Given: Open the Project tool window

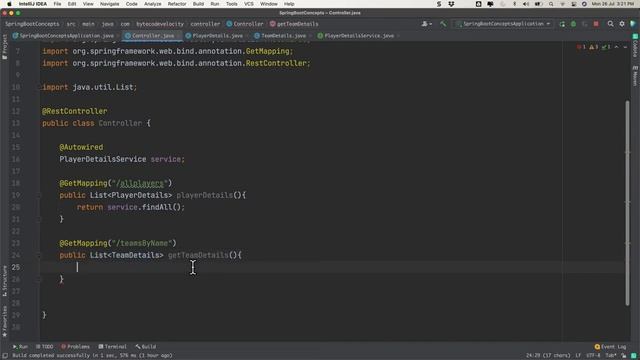Looking at the screenshot, I should pyautogui.click(x=4, y=47).
